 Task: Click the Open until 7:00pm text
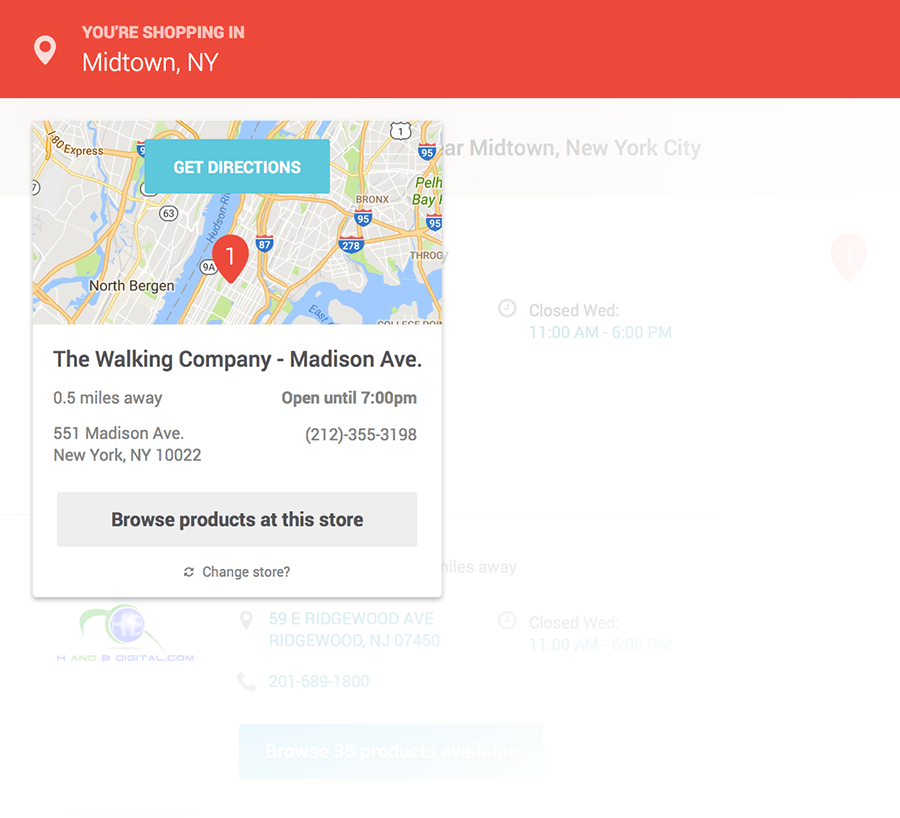coord(349,398)
